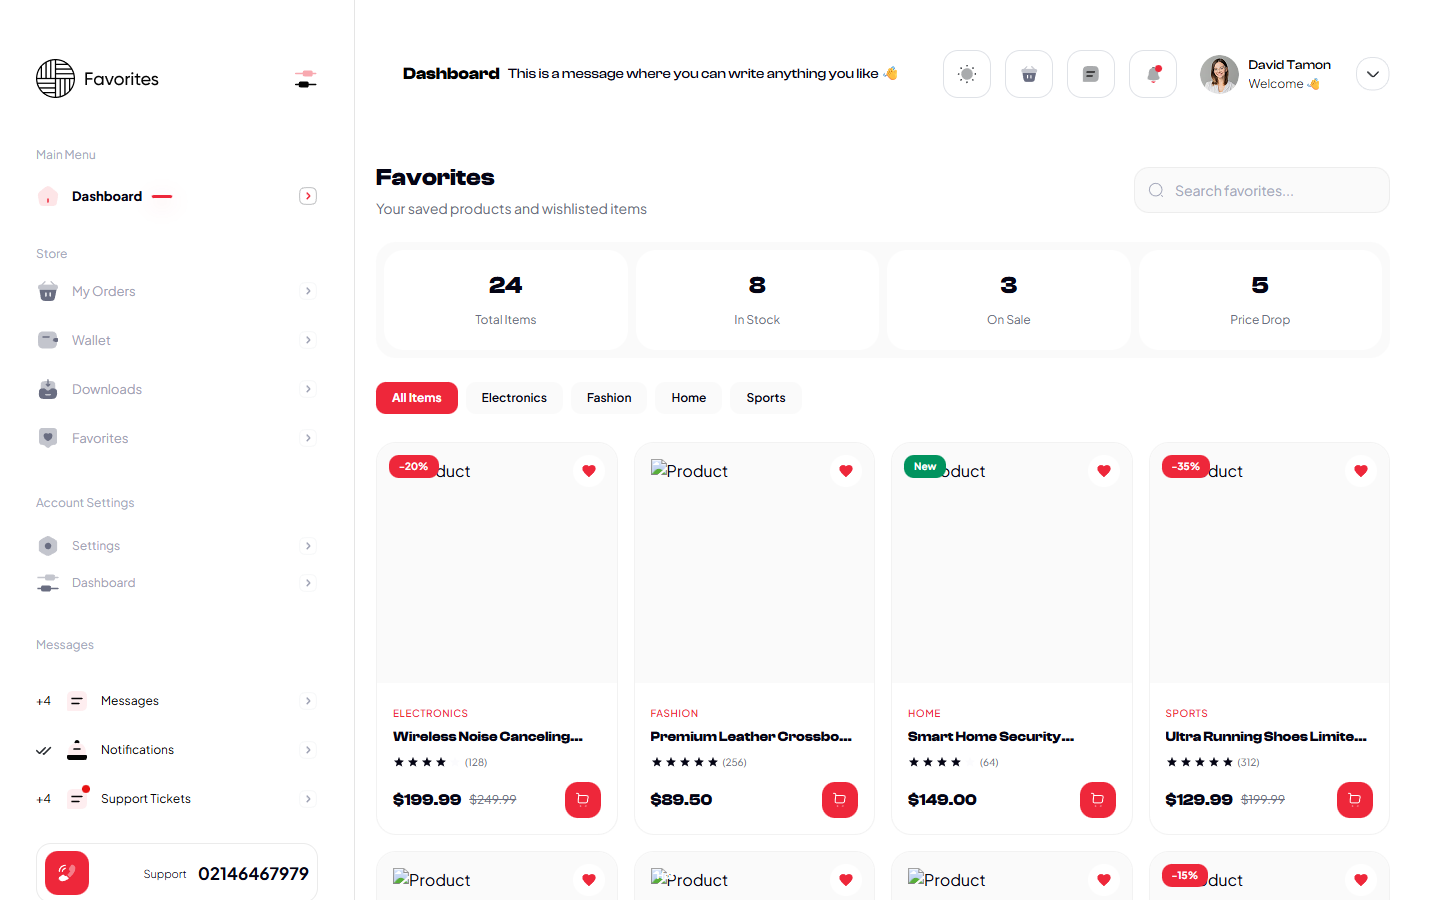Toggle light/dark theme sun icon
The width and height of the screenshot is (1440, 900).
[x=966, y=74]
